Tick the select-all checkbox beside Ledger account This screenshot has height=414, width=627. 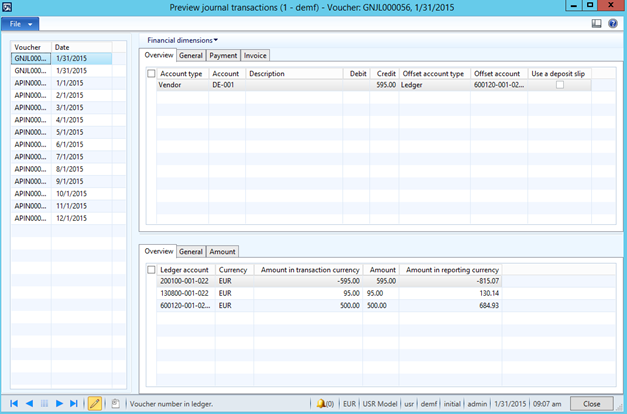point(151,270)
